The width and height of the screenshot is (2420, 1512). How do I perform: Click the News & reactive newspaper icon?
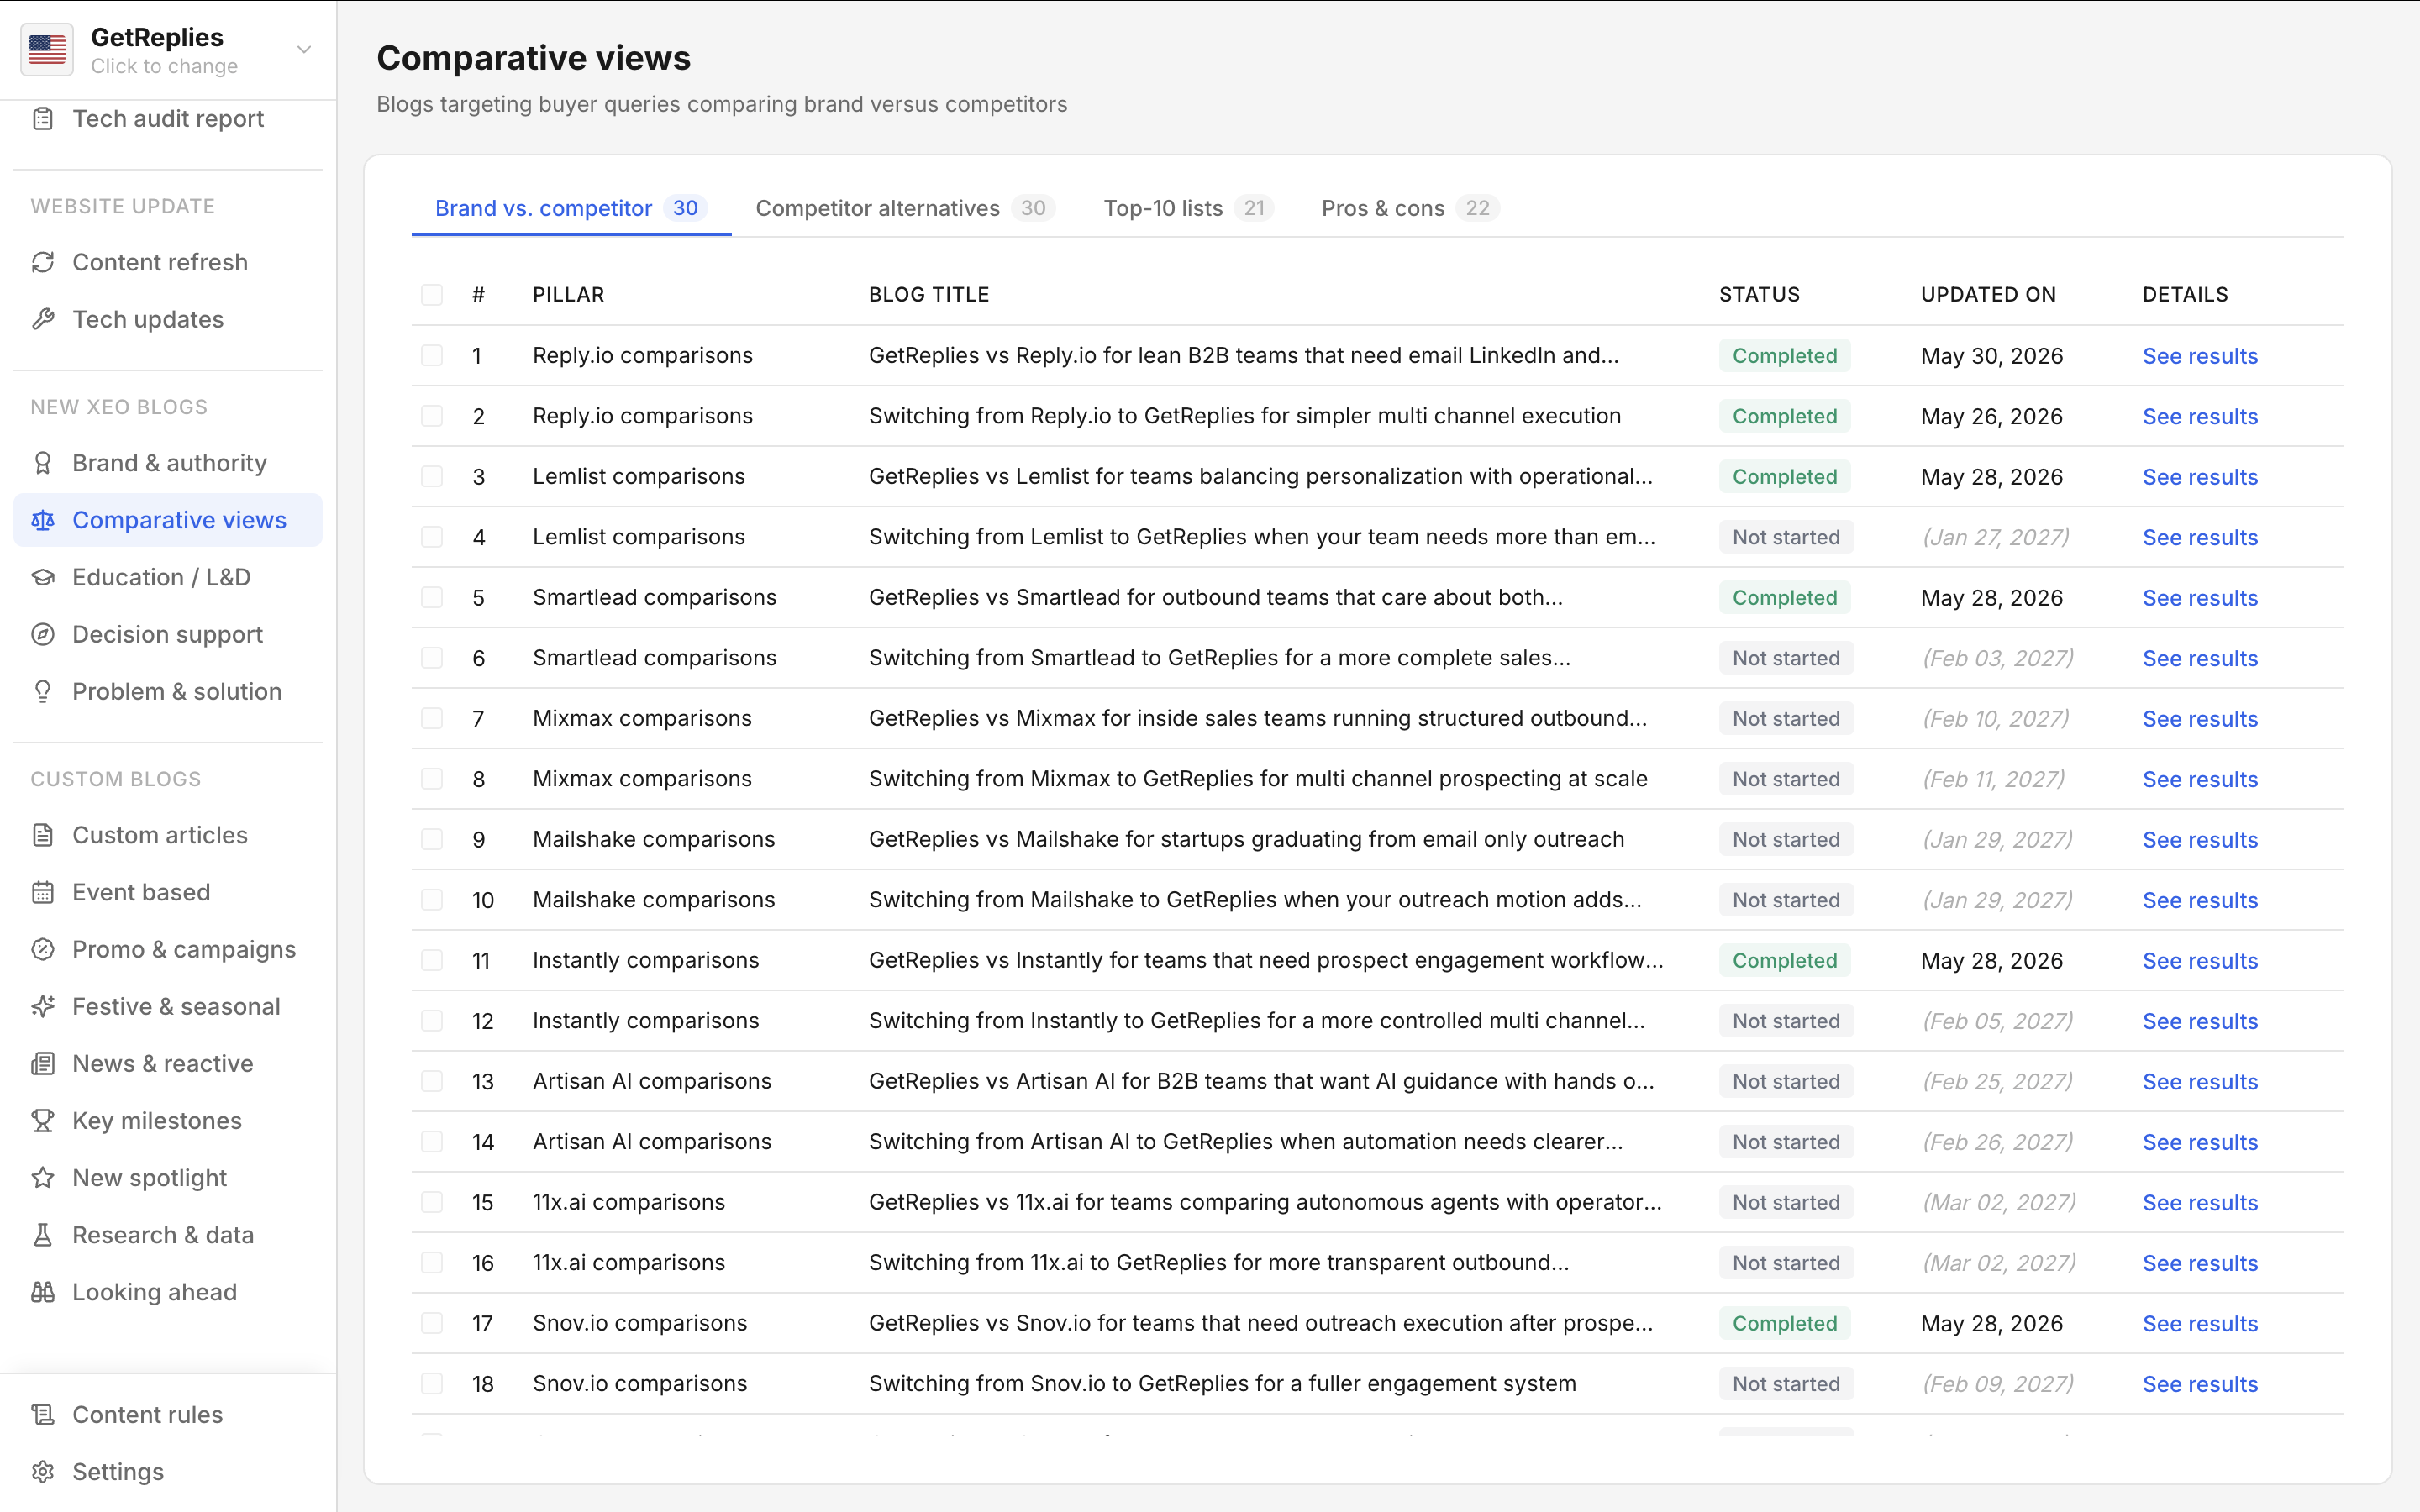[x=43, y=1063]
